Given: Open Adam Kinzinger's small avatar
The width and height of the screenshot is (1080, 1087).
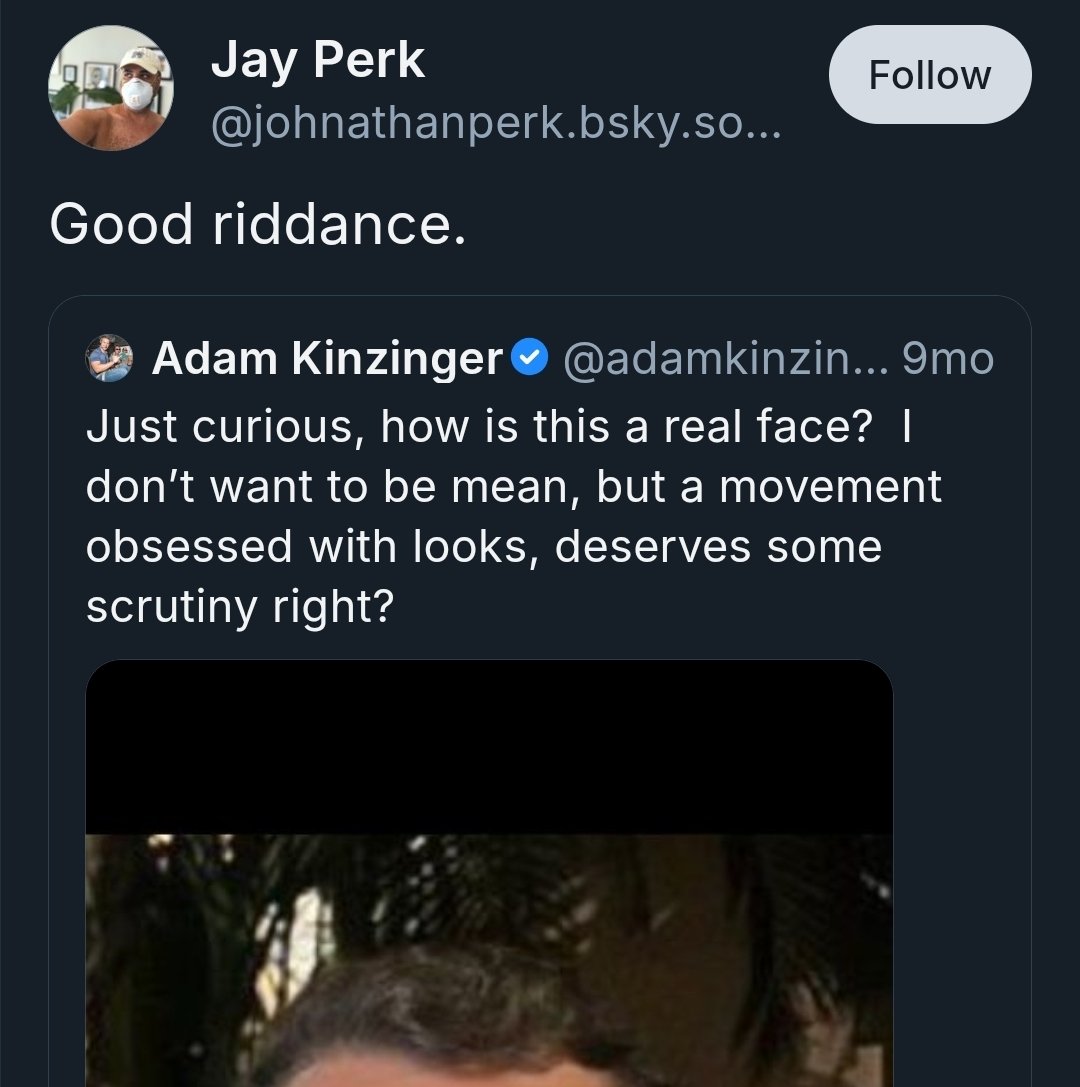Looking at the screenshot, I should (110, 359).
